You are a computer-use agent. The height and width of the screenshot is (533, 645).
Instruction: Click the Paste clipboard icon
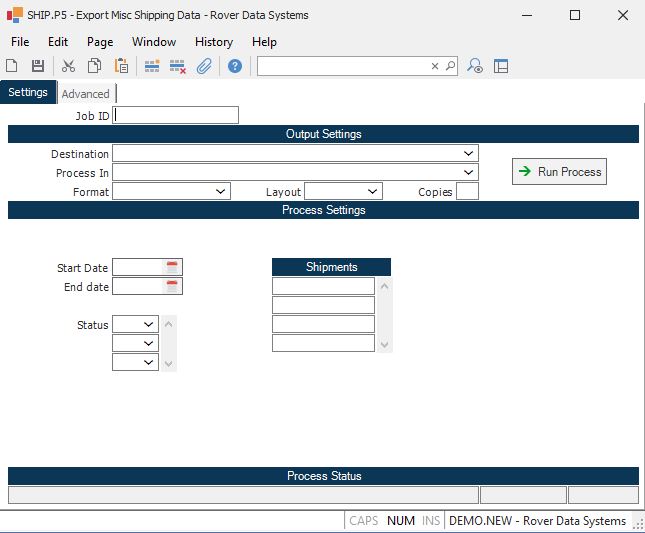[121, 66]
